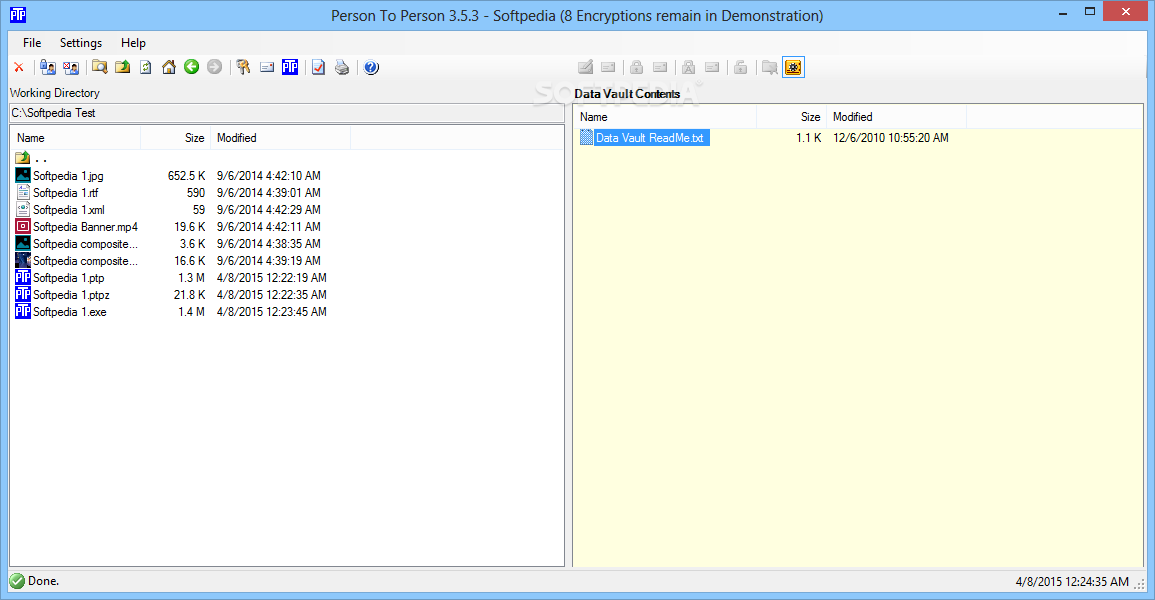1155x600 pixels.
Task: Click the green back arrow
Action: click(x=192, y=68)
